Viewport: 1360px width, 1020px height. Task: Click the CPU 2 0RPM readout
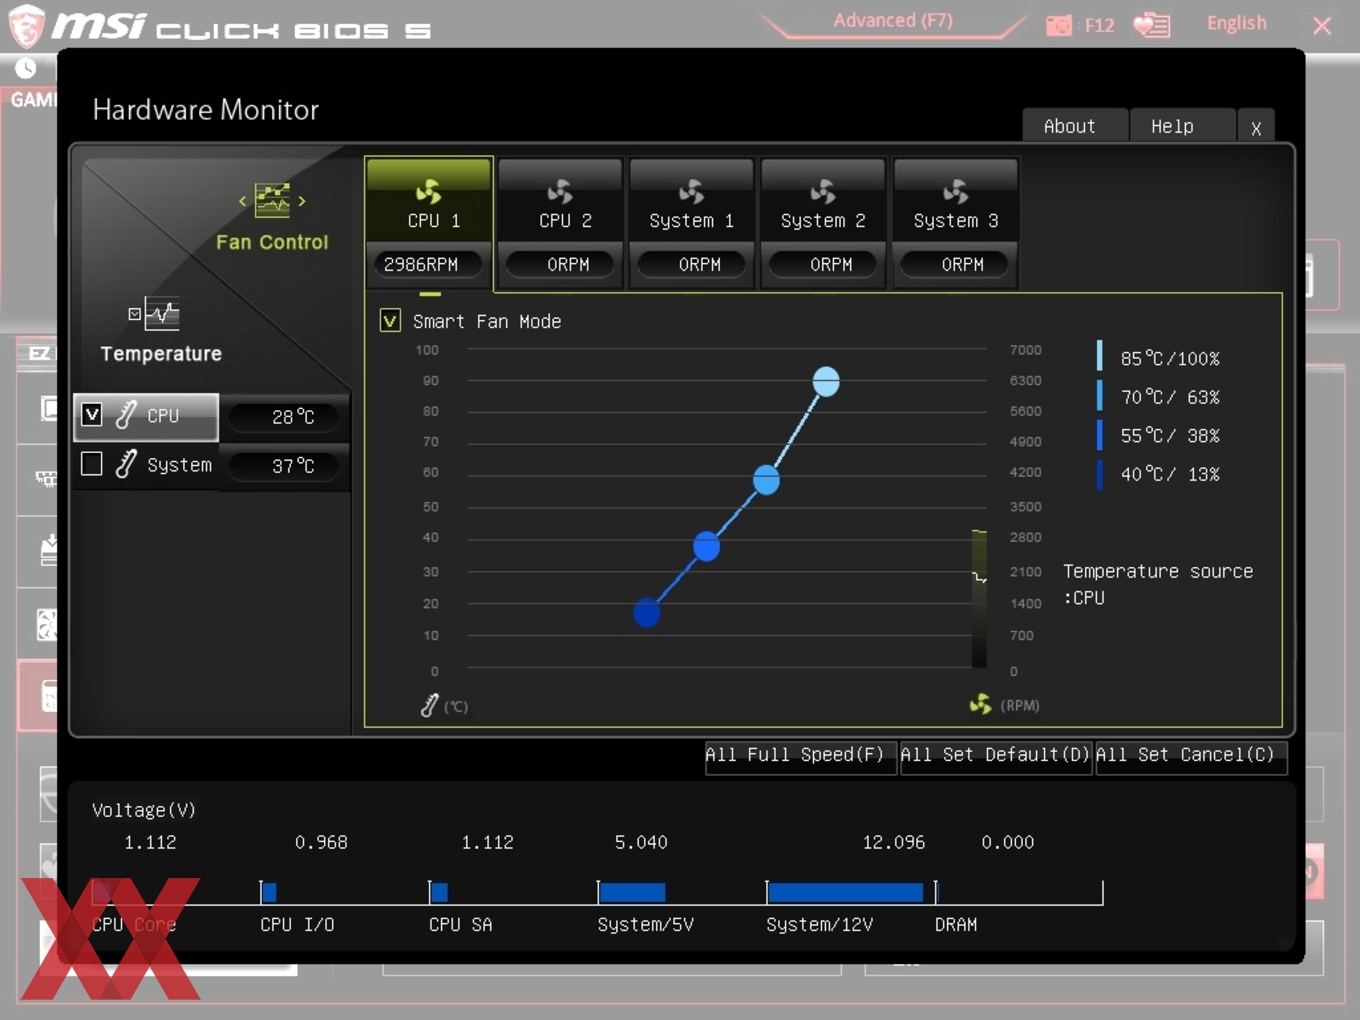tap(560, 264)
